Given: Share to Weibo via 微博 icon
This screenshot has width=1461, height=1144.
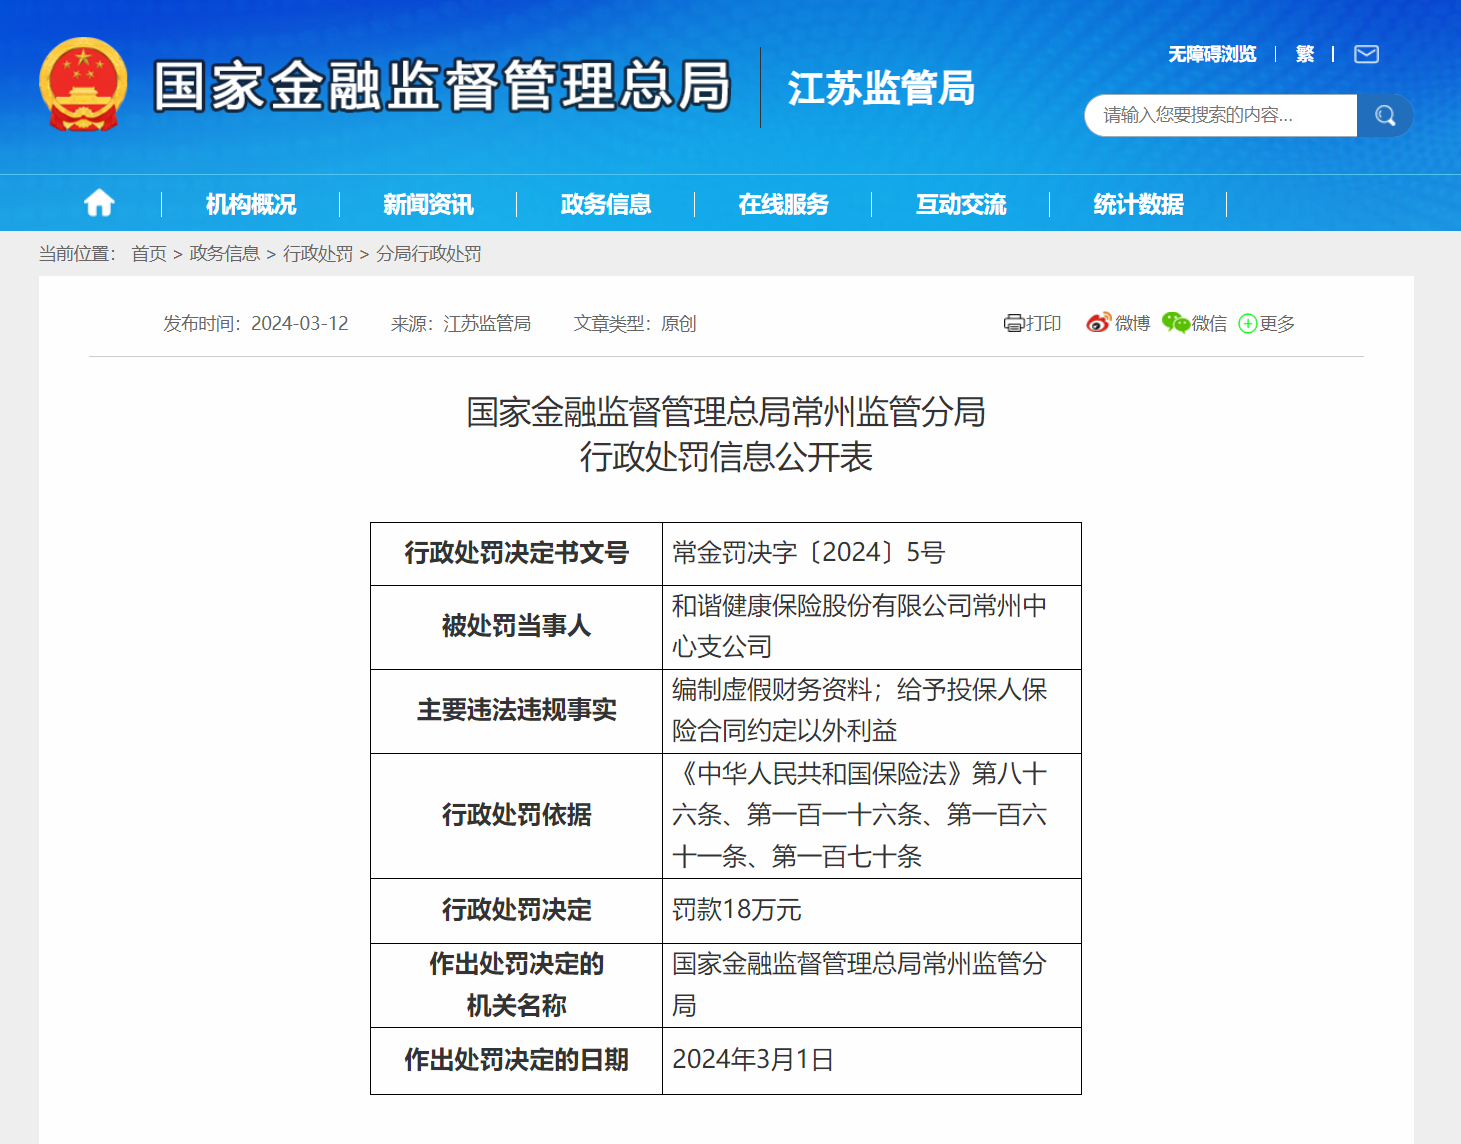Looking at the screenshot, I should click(x=1118, y=323).
